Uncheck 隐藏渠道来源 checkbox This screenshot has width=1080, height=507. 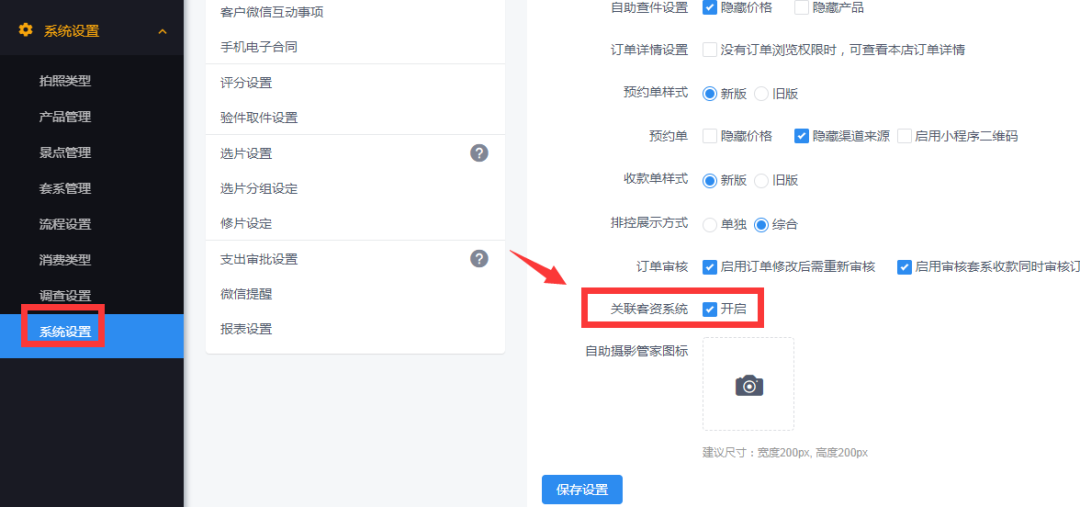[801, 136]
